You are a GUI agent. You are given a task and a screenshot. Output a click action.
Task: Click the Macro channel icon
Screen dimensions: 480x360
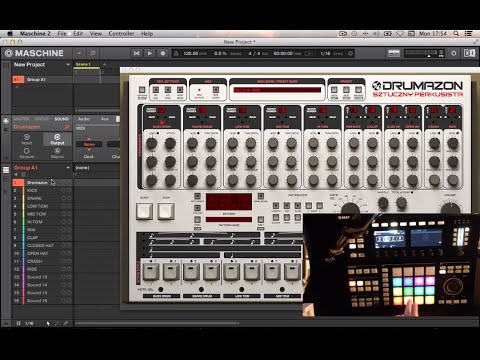(57, 153)
